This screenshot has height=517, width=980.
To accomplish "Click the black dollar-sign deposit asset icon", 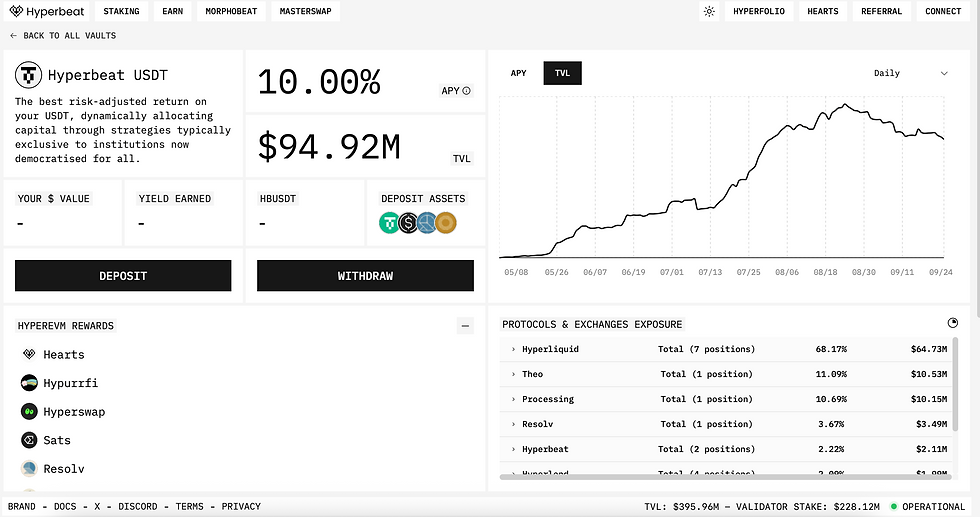I will click(x=408, y=223).
